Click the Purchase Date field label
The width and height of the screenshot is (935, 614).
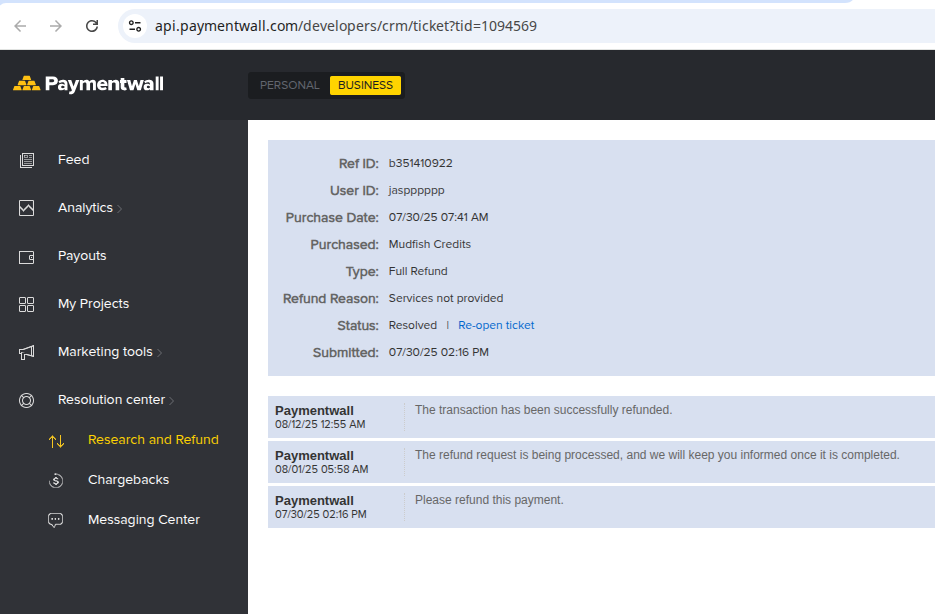click(x=332, y=218)
